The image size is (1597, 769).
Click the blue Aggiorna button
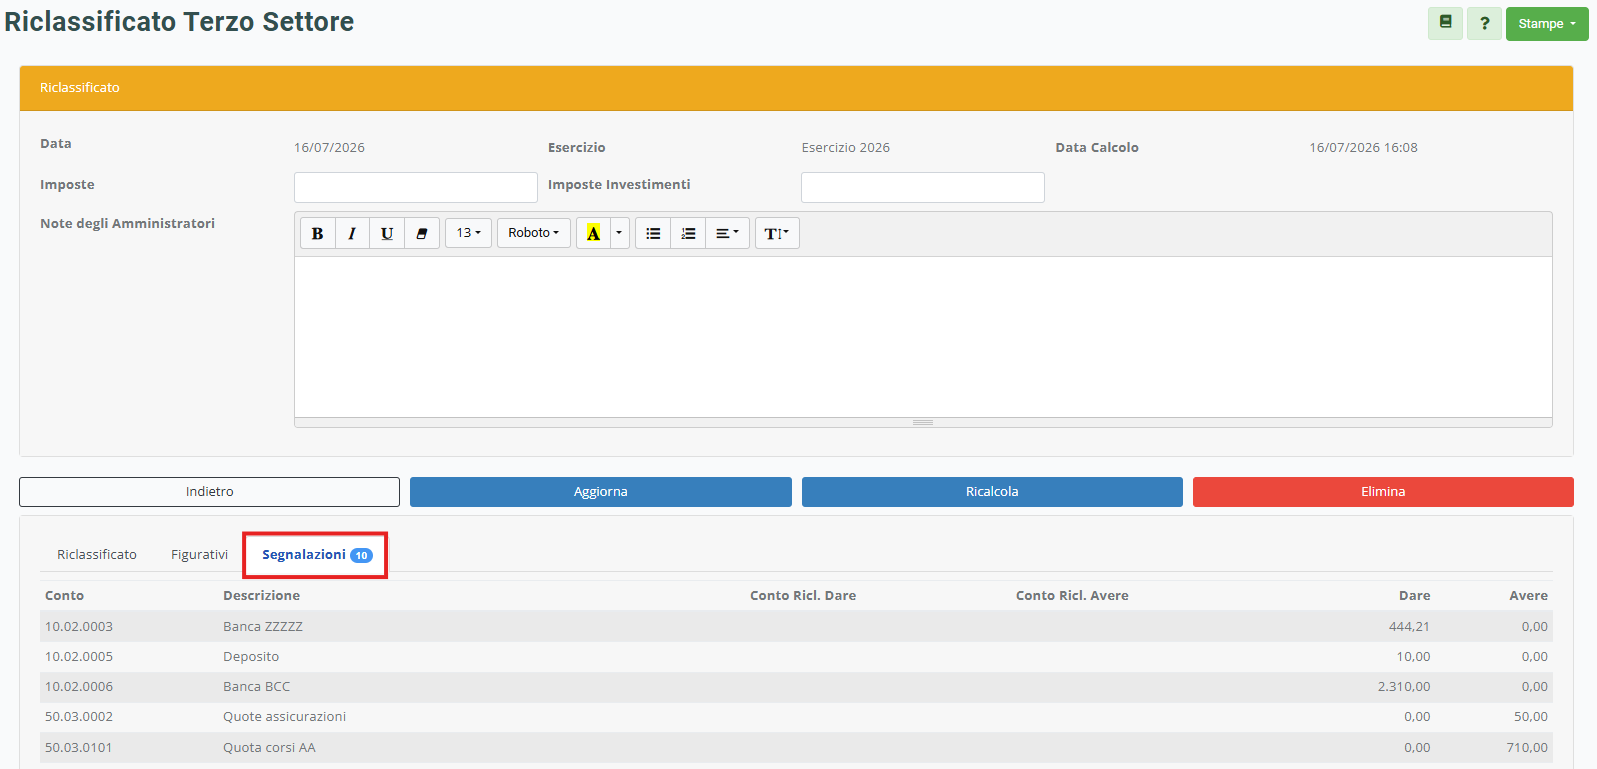(x=601, y=492)
